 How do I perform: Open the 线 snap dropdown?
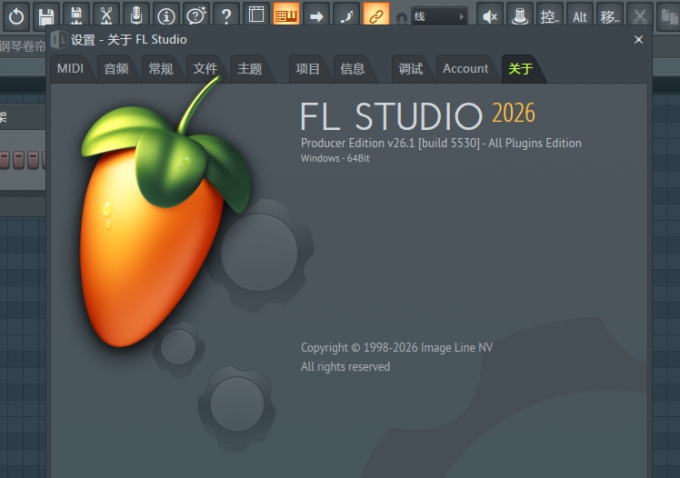click(x=439, y=17)
